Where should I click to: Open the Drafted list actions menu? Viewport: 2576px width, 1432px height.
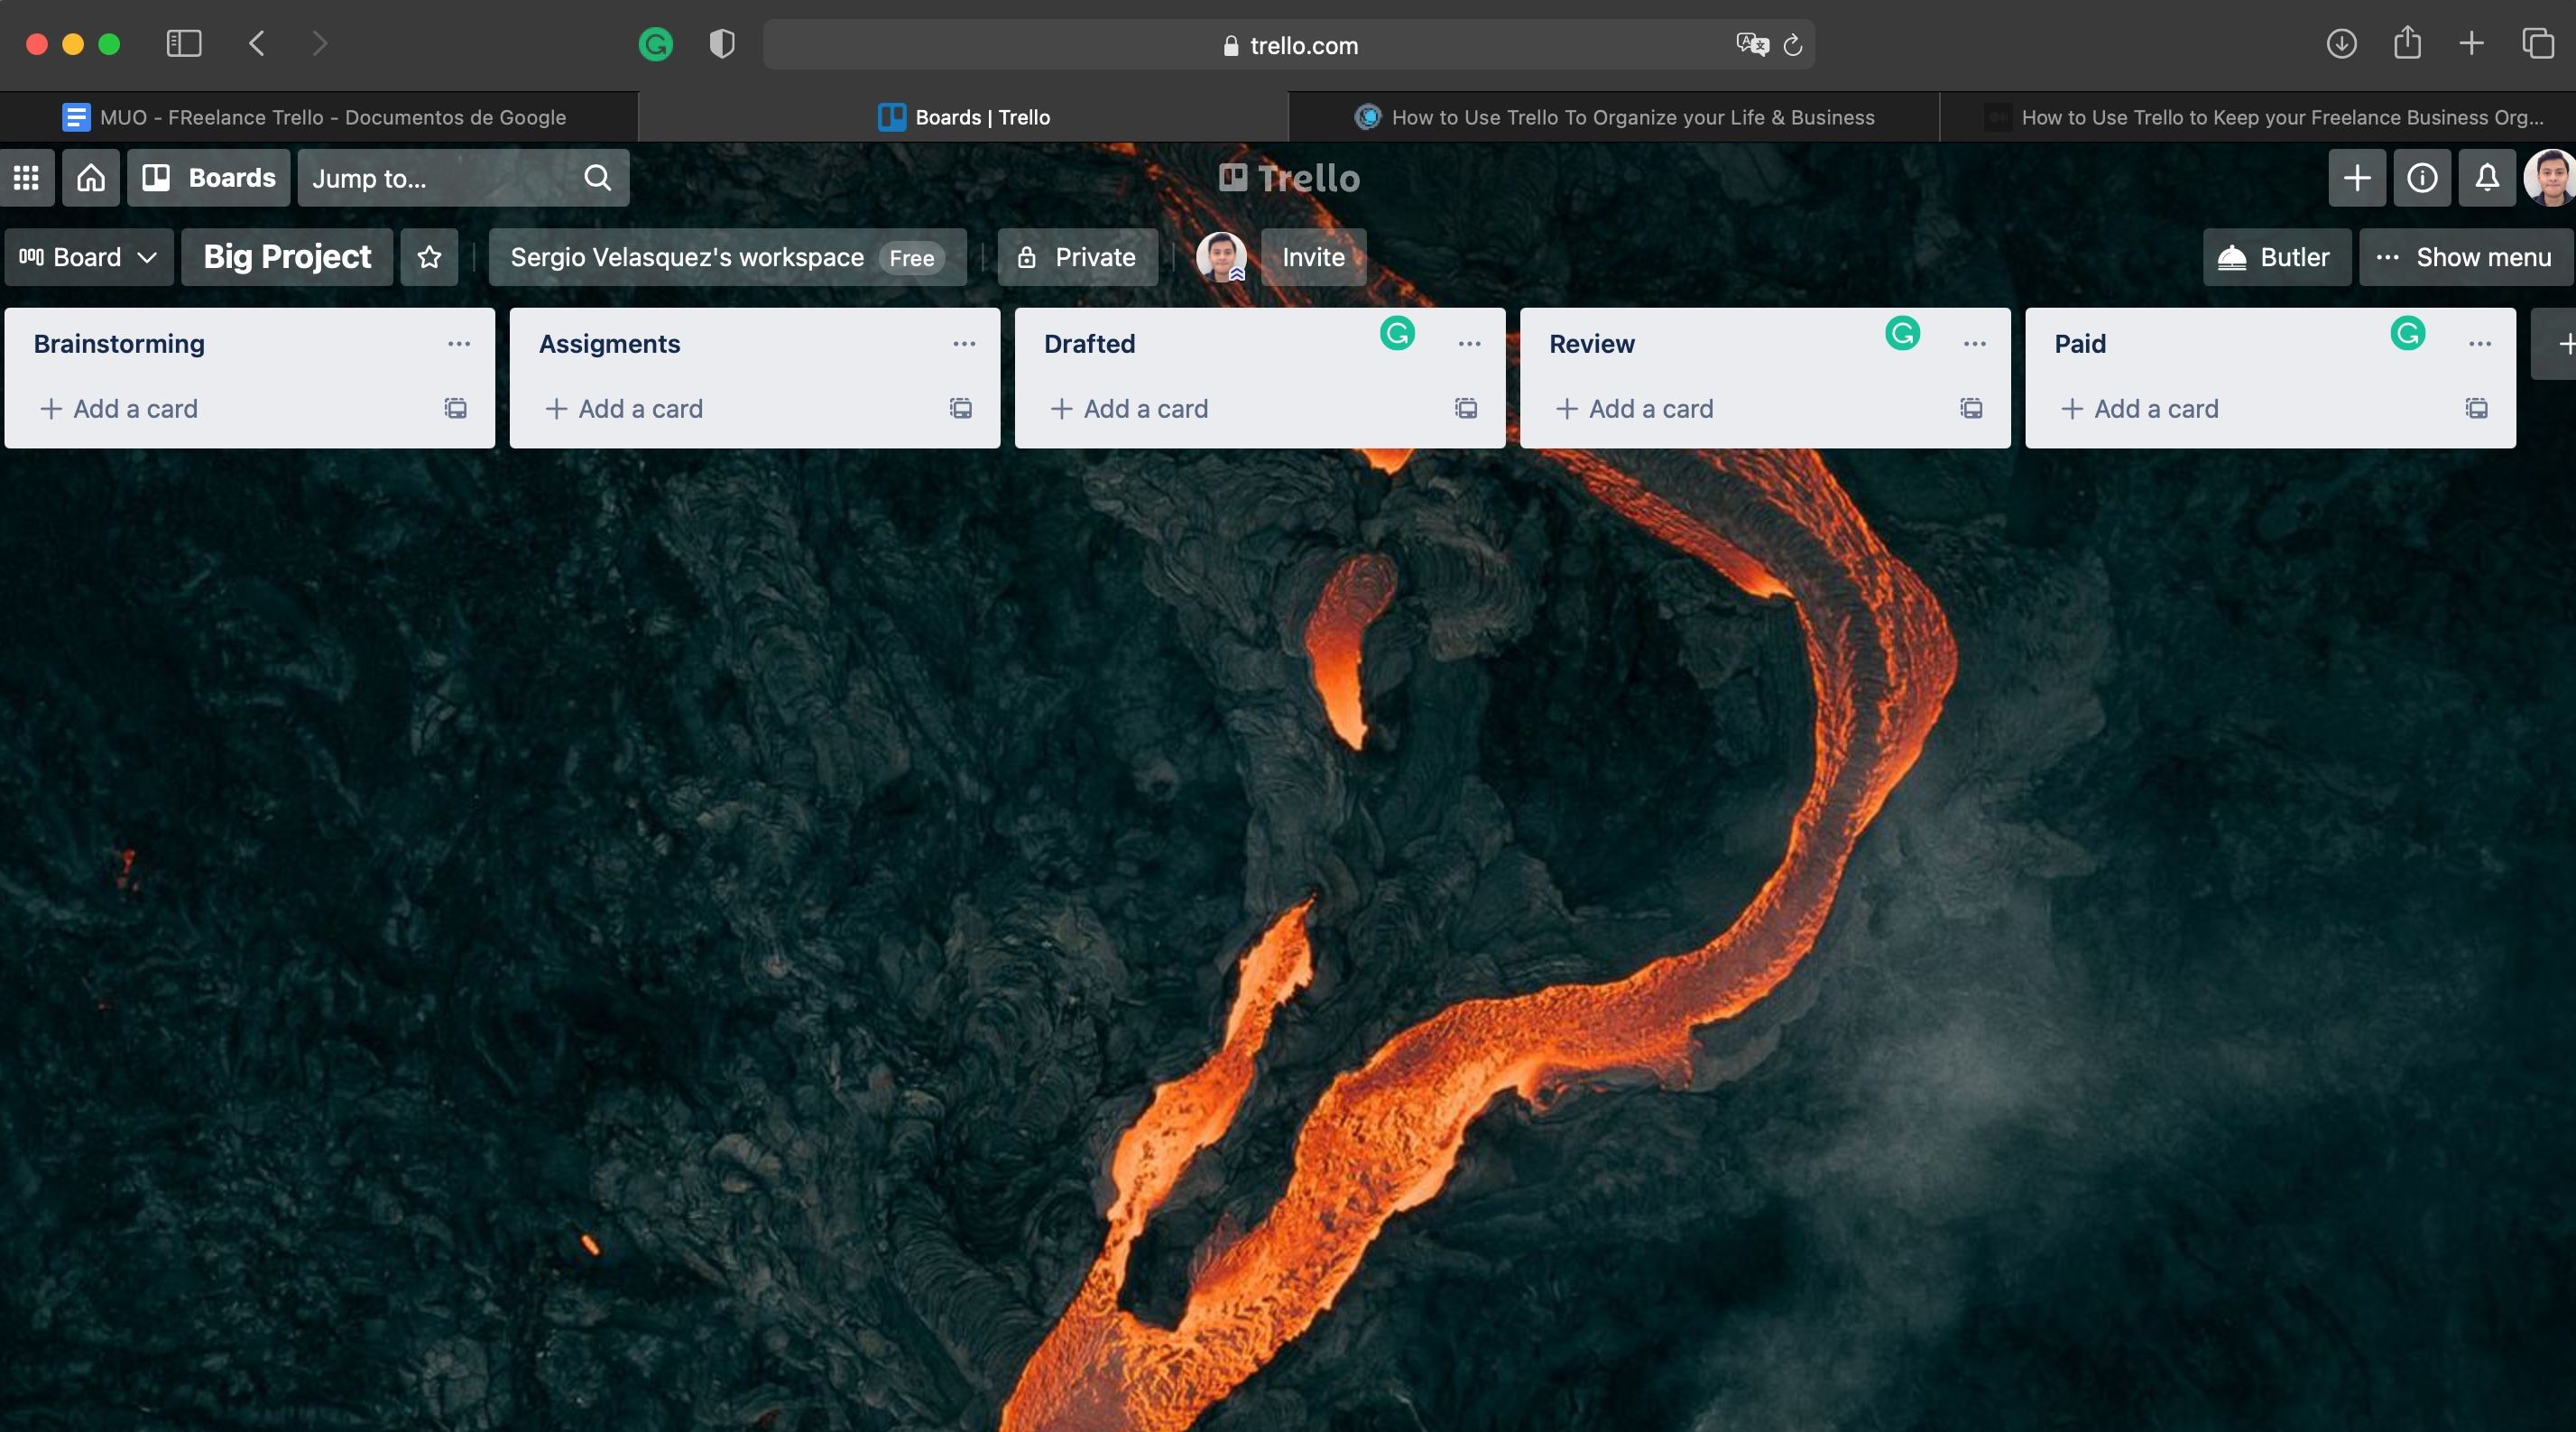click(x=1469, y=344)
